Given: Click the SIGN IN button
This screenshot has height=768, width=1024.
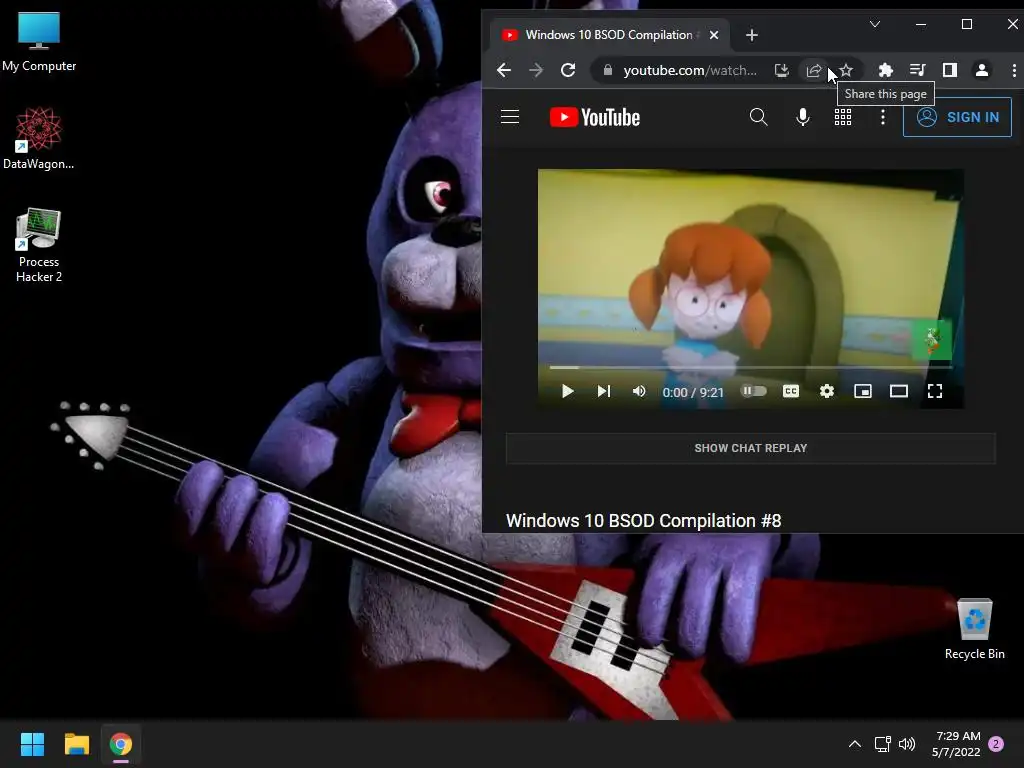Looking at the screenshot, I should pyautogui.click(x=957, y=117).
